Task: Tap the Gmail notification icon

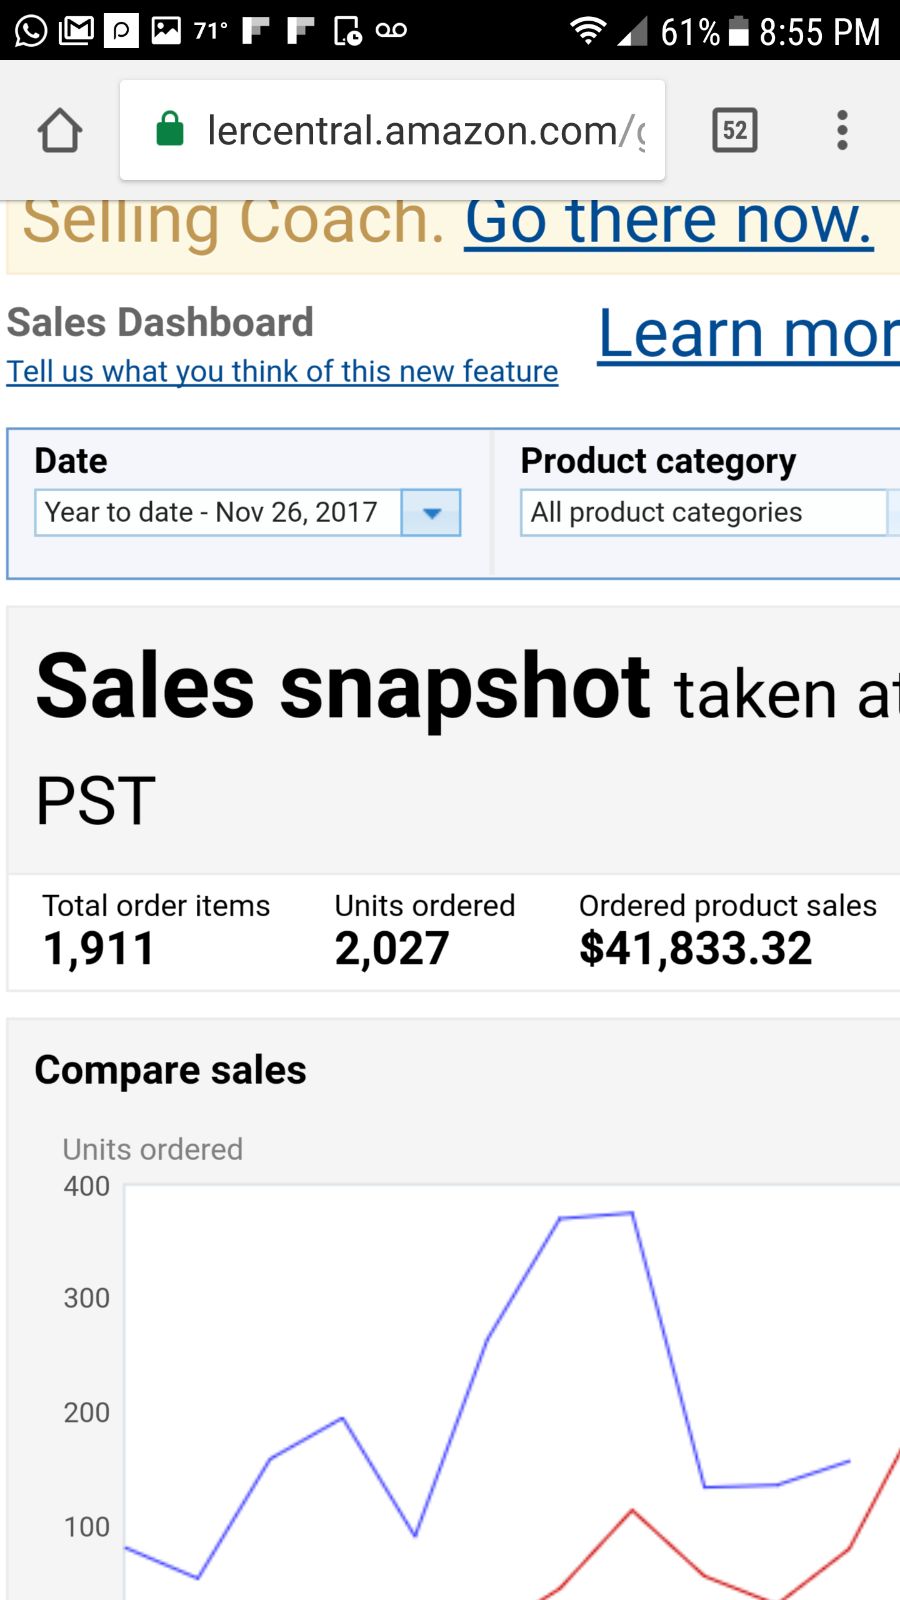Action: [76, 30]
